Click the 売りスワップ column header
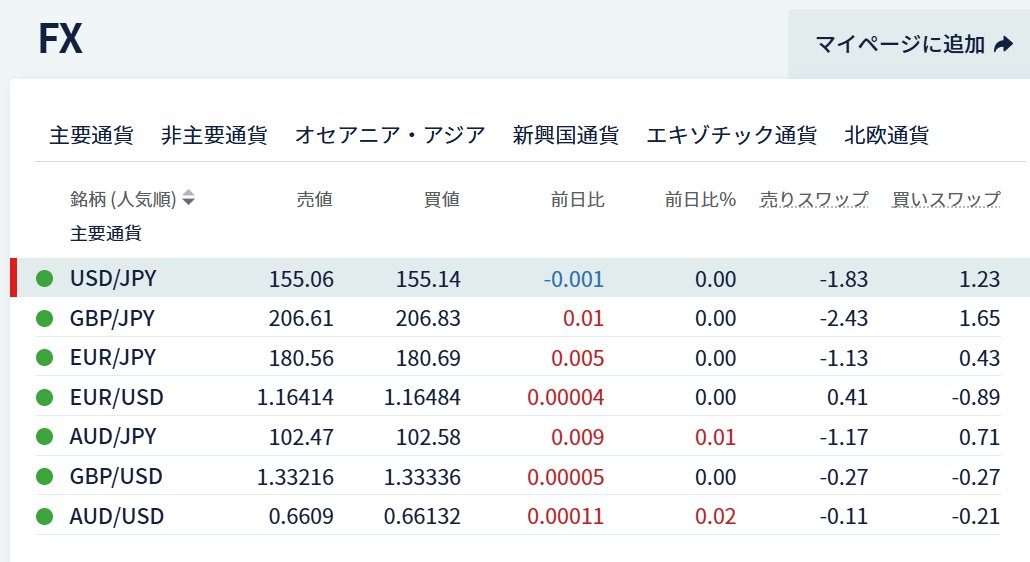Viewport: 1030px width, 562px height. pyautogui.click(x=814, y=199)
